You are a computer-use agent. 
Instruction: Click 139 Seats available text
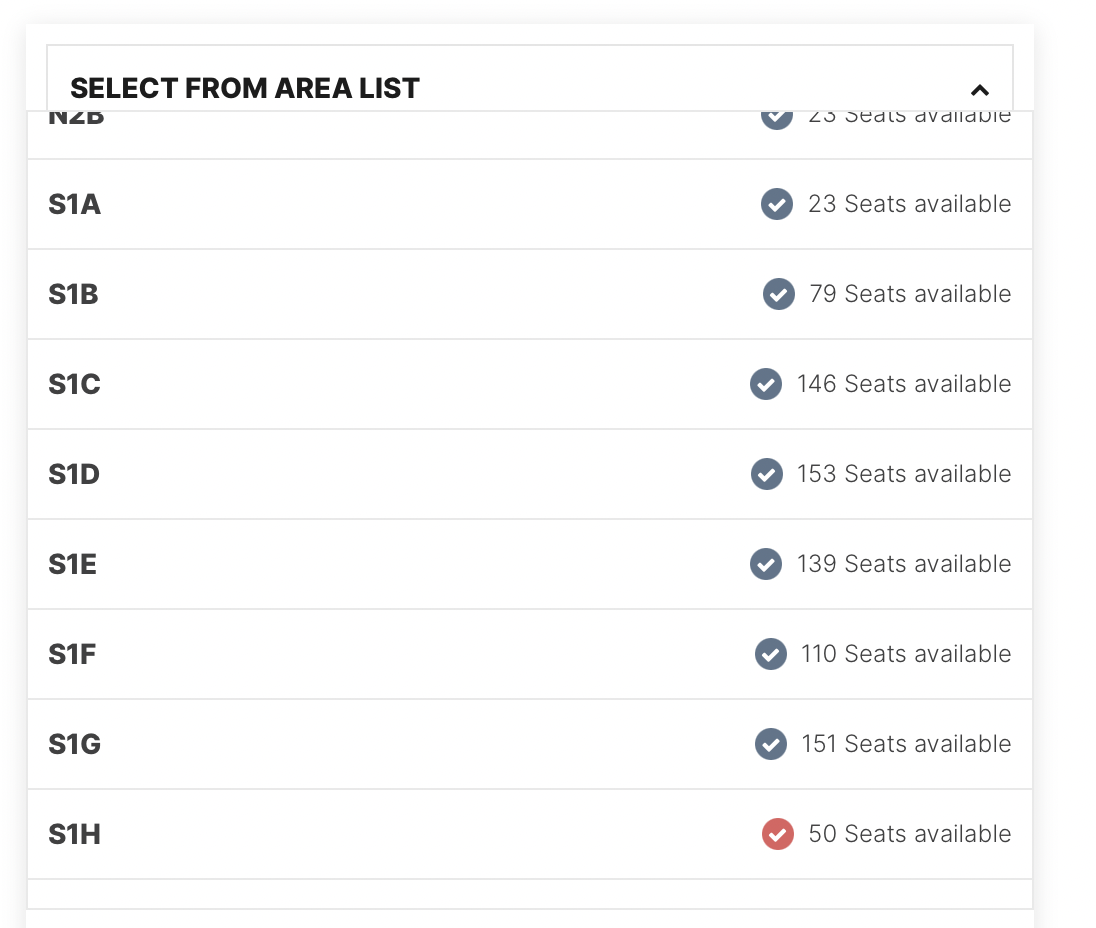tap(904, 564)
